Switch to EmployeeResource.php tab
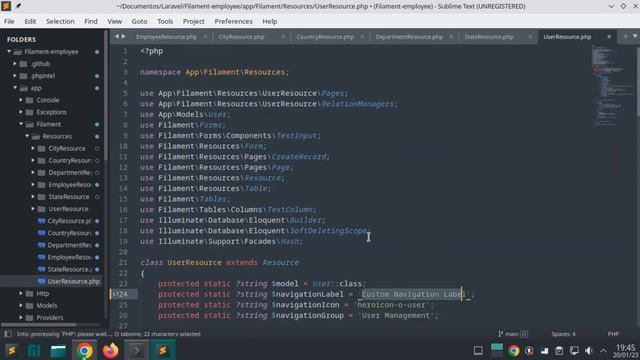The width and height of the screenshot is (640, 360). 166,37
